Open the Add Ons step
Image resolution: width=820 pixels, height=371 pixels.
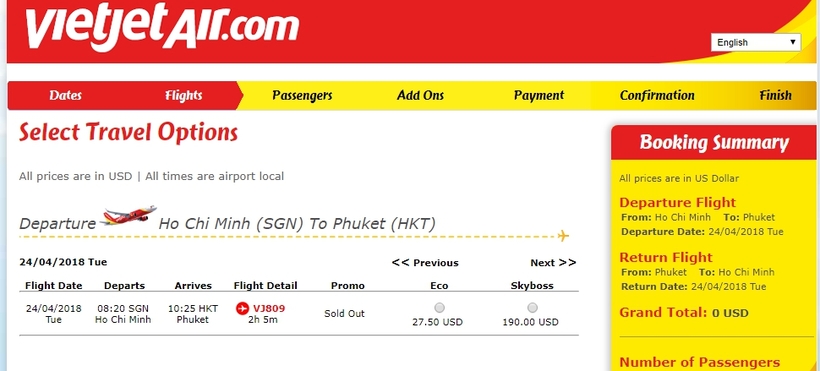coord(420,96)
